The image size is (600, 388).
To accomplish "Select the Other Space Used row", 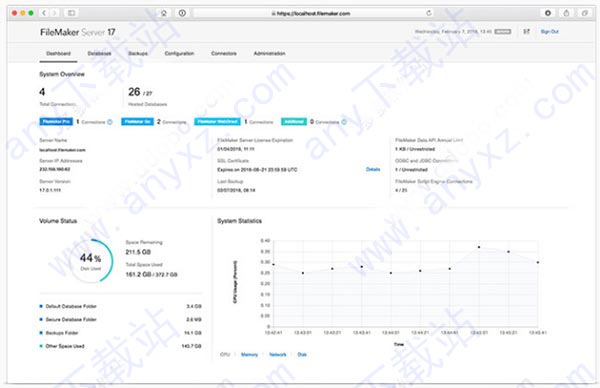I will click(121, 346).
